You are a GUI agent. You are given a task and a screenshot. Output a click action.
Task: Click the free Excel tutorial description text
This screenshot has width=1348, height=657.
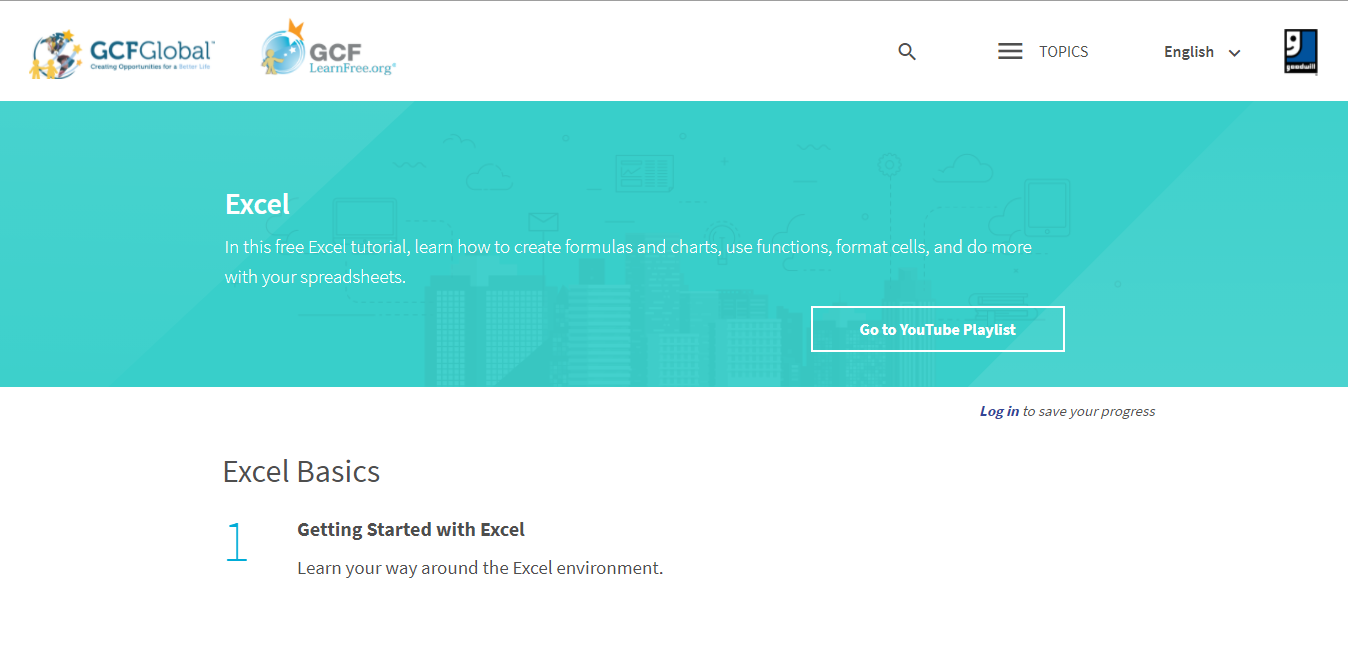(x=627, y=247)
